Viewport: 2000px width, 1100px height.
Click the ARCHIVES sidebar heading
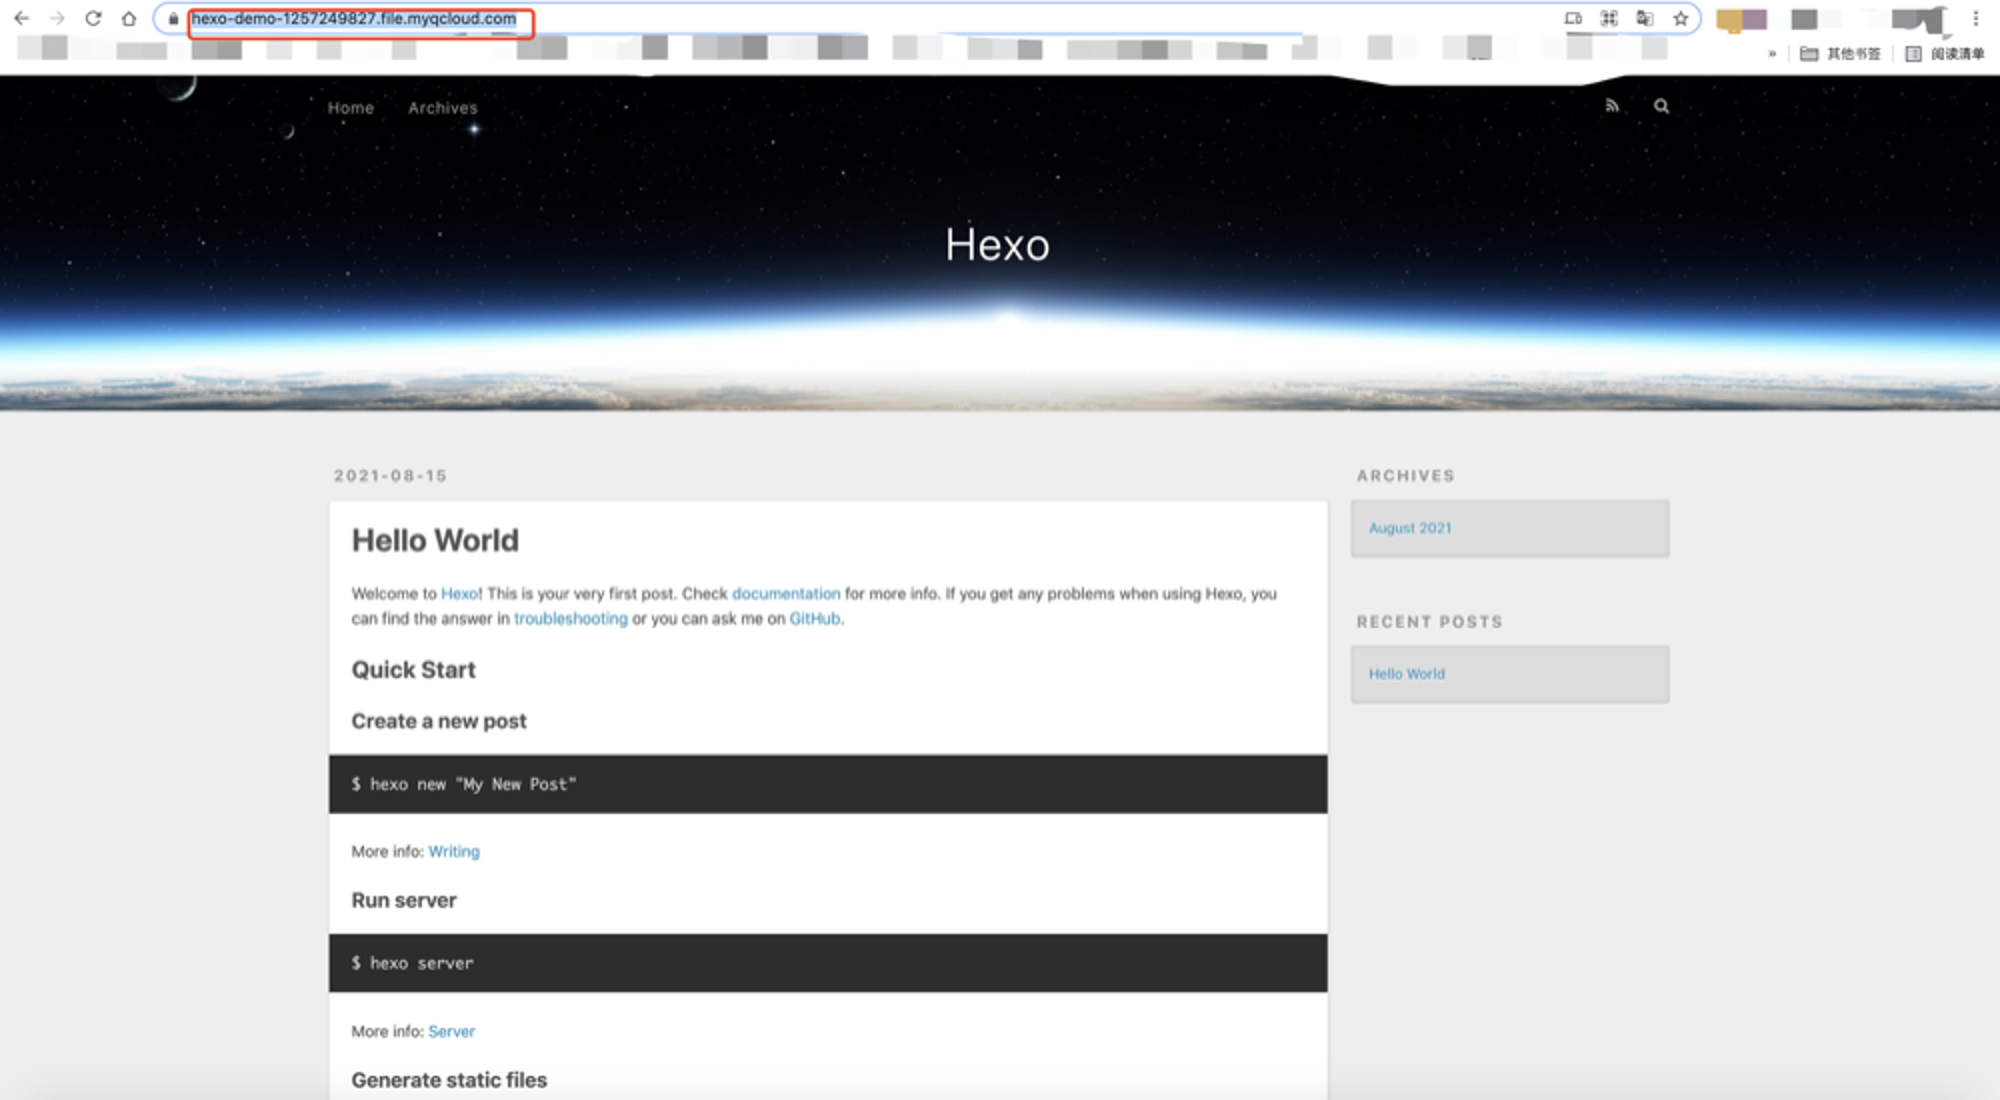(x=1405, y=476)
